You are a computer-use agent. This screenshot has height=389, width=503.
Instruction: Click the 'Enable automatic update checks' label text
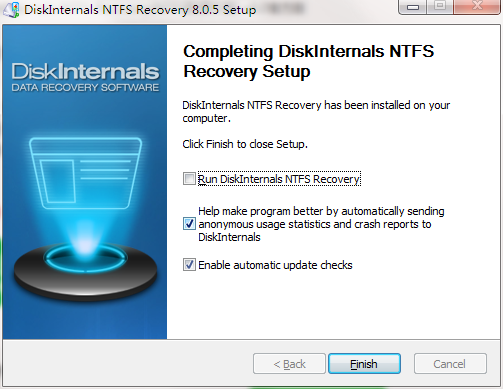pyautogui.click(x=275, y=265)
